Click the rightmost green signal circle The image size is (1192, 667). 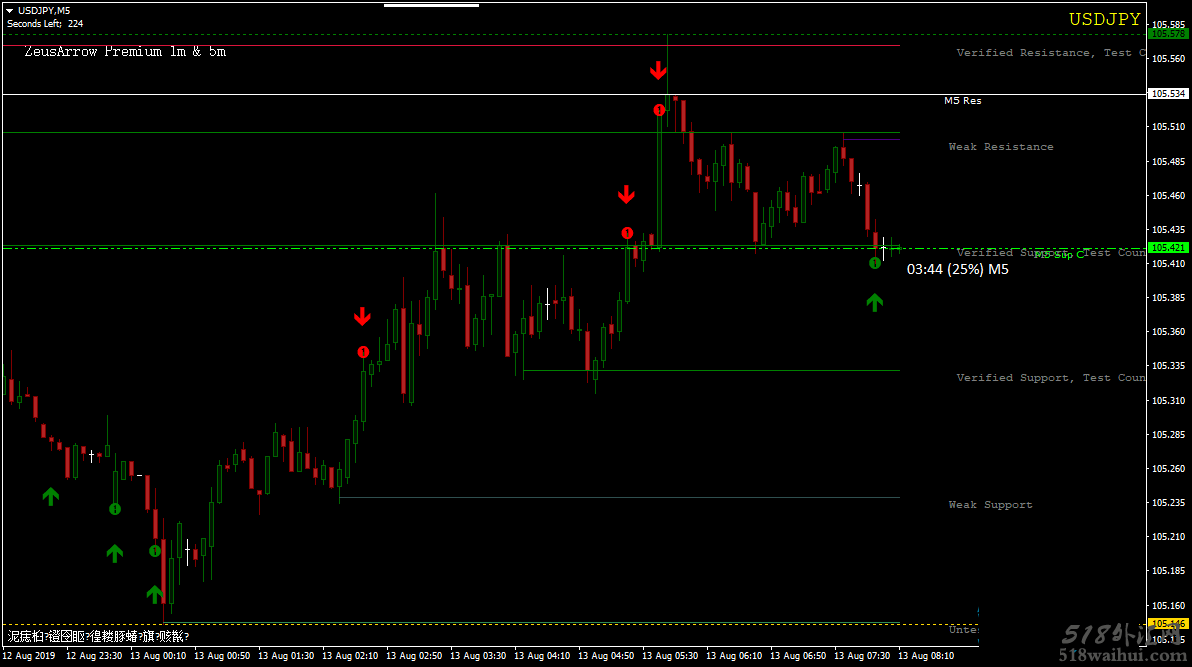click(x=875, y=263)
